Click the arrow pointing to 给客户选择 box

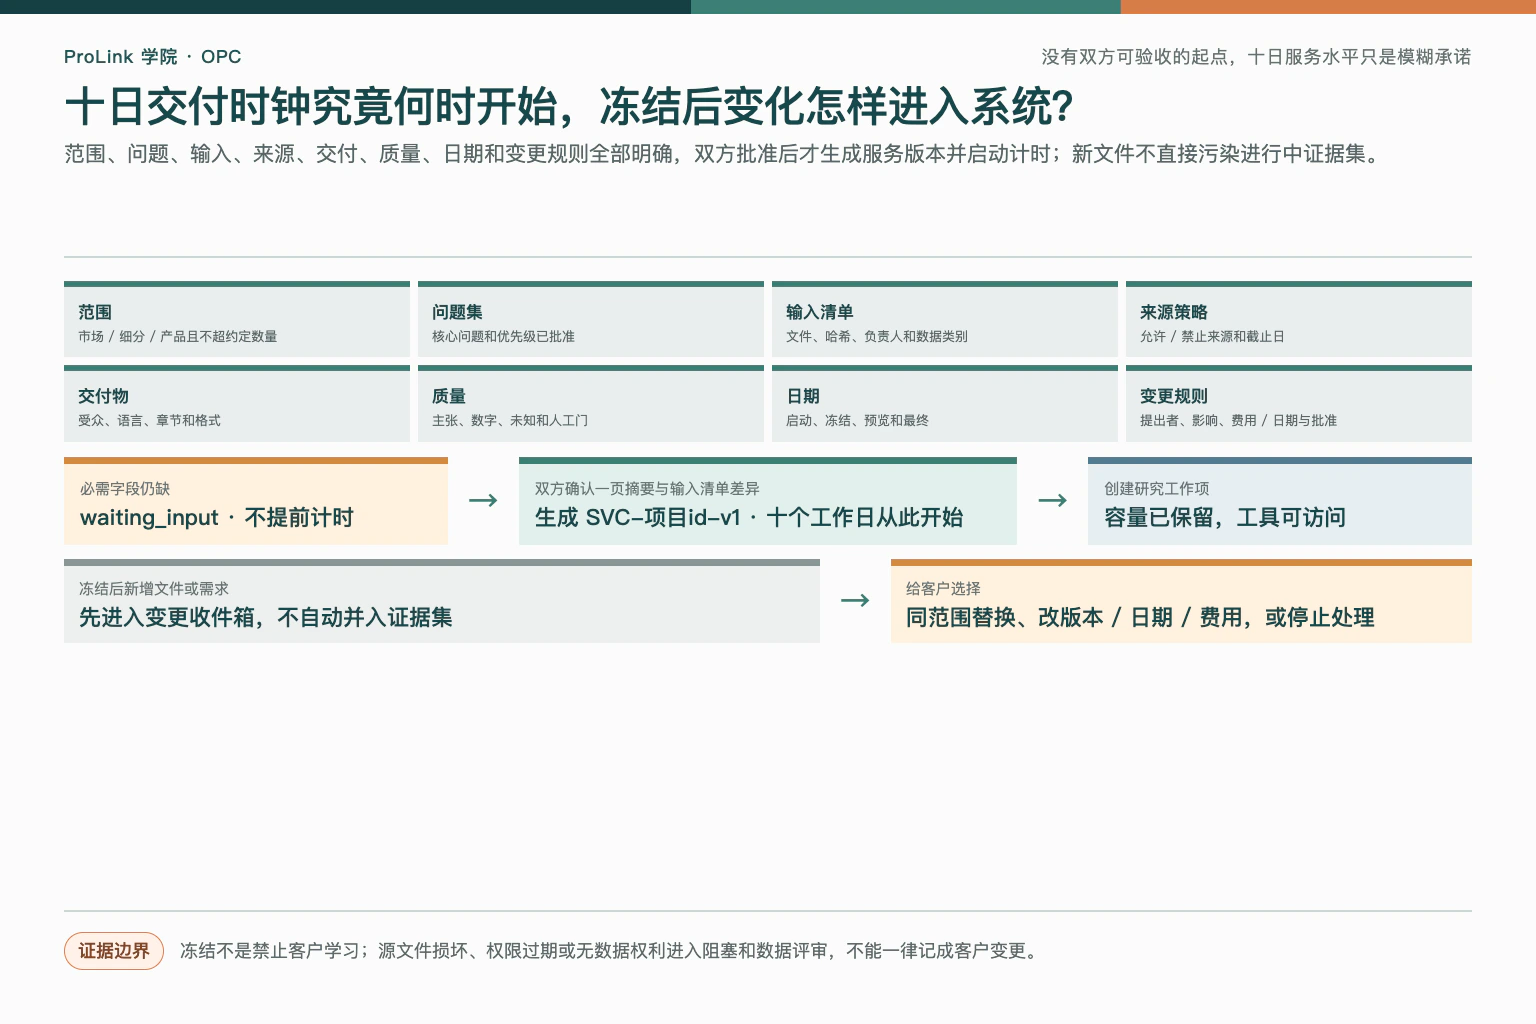tap(855, 600)
